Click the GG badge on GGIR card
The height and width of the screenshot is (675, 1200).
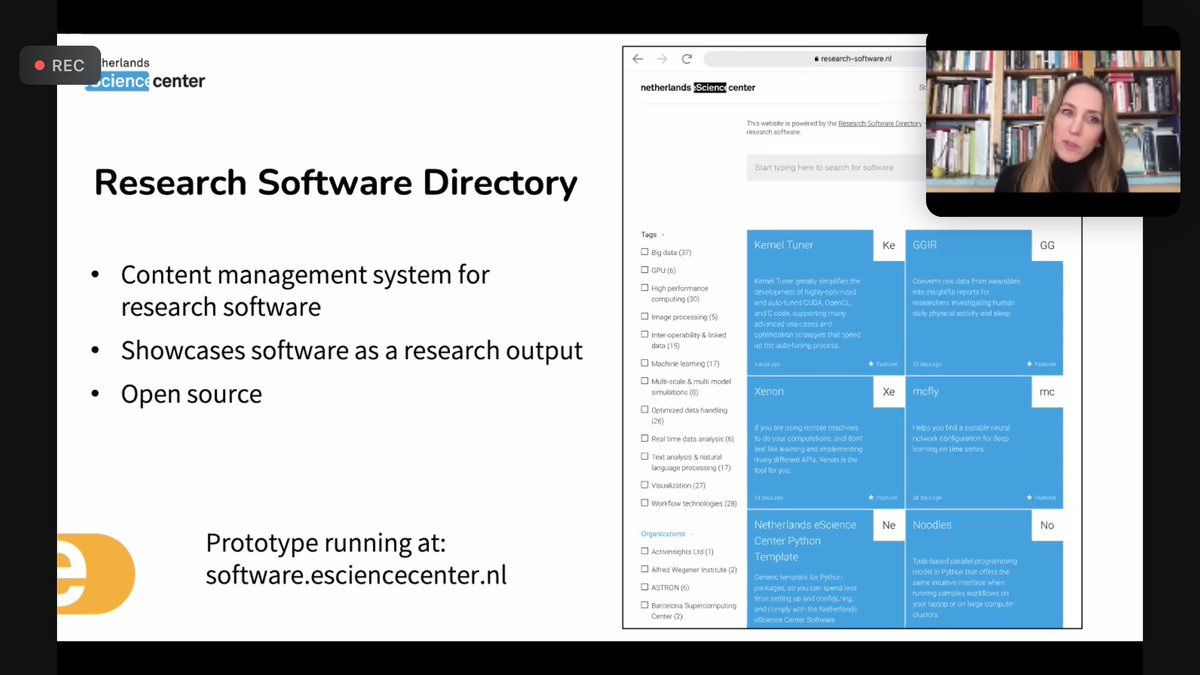pyautogui.click(x=1047, y=245)
